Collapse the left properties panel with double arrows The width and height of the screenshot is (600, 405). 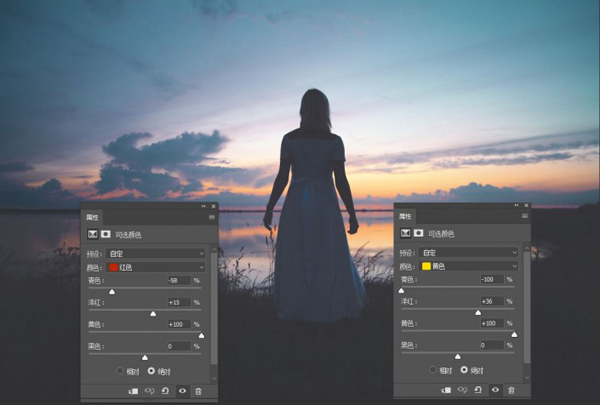pyautogui.click(x=204, y=206)
